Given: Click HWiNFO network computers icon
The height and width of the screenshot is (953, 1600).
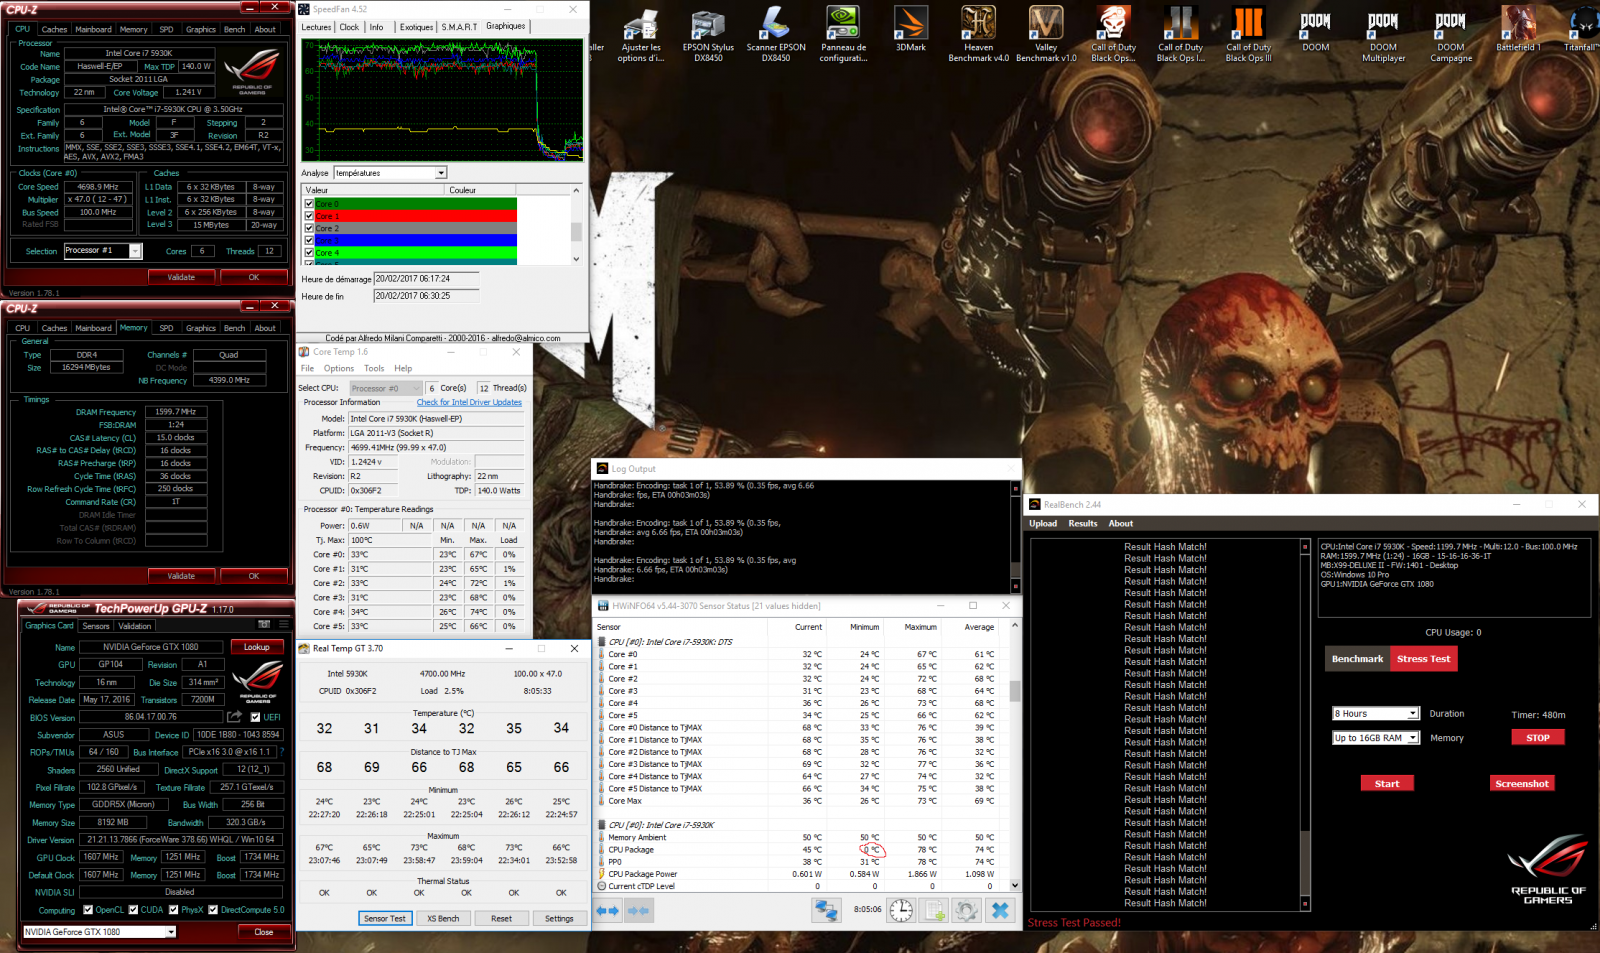Looking at the screenshot, I should coord(826,910).
